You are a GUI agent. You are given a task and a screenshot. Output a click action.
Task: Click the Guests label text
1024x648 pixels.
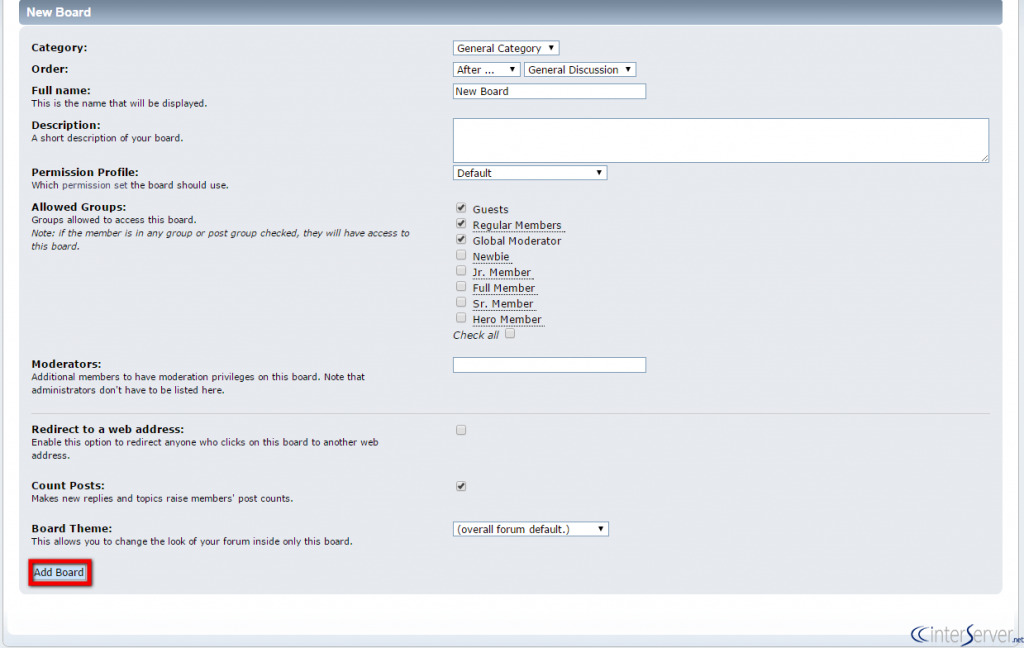[490, 210]
